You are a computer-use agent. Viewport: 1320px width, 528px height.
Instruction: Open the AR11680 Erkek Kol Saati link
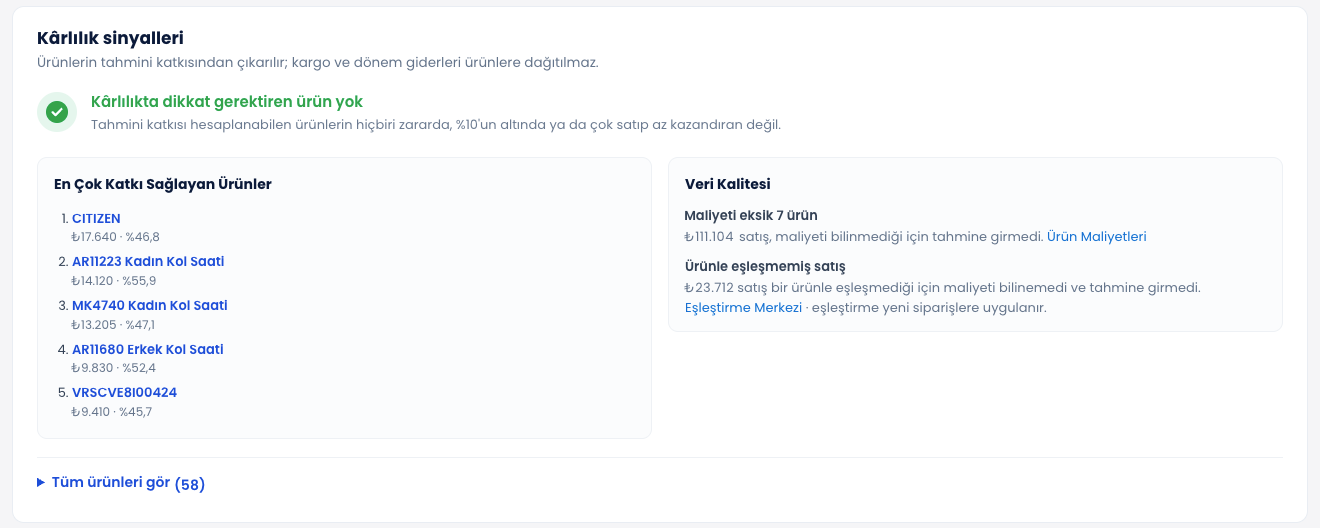point(148,349)
